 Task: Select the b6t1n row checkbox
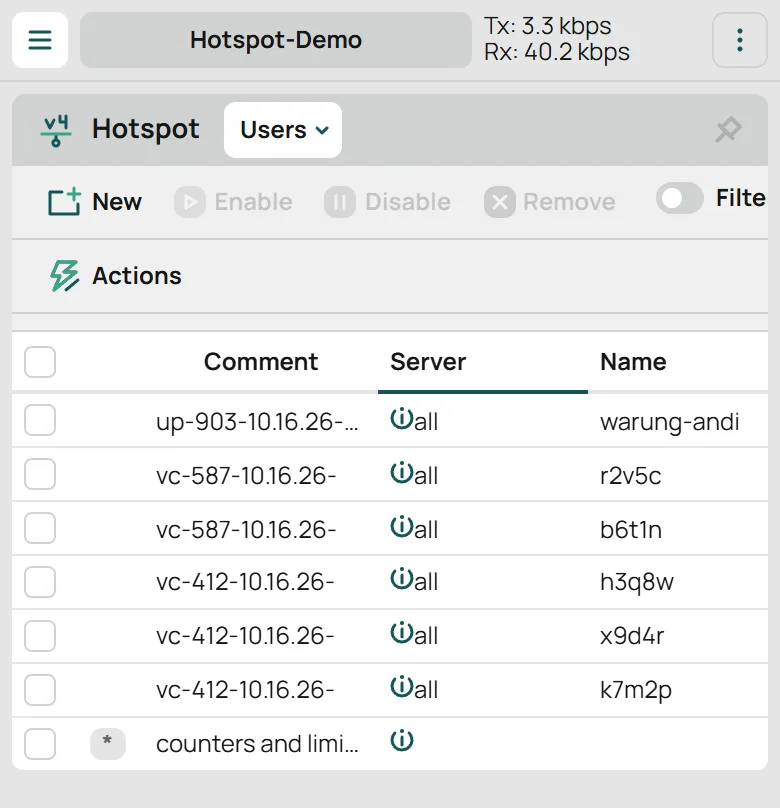(40, 528)
